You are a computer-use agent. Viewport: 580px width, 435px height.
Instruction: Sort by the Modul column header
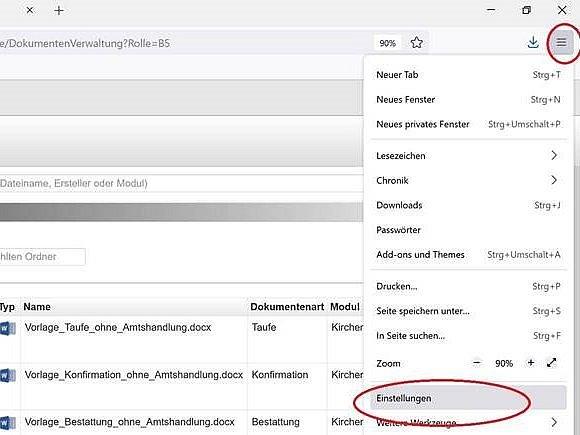coord(345,307)
